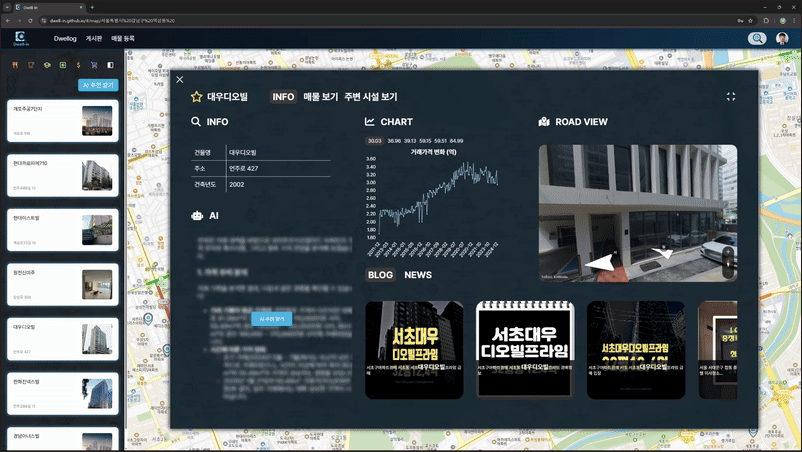
Task: Click the AI robot icon
Action: 197,216
